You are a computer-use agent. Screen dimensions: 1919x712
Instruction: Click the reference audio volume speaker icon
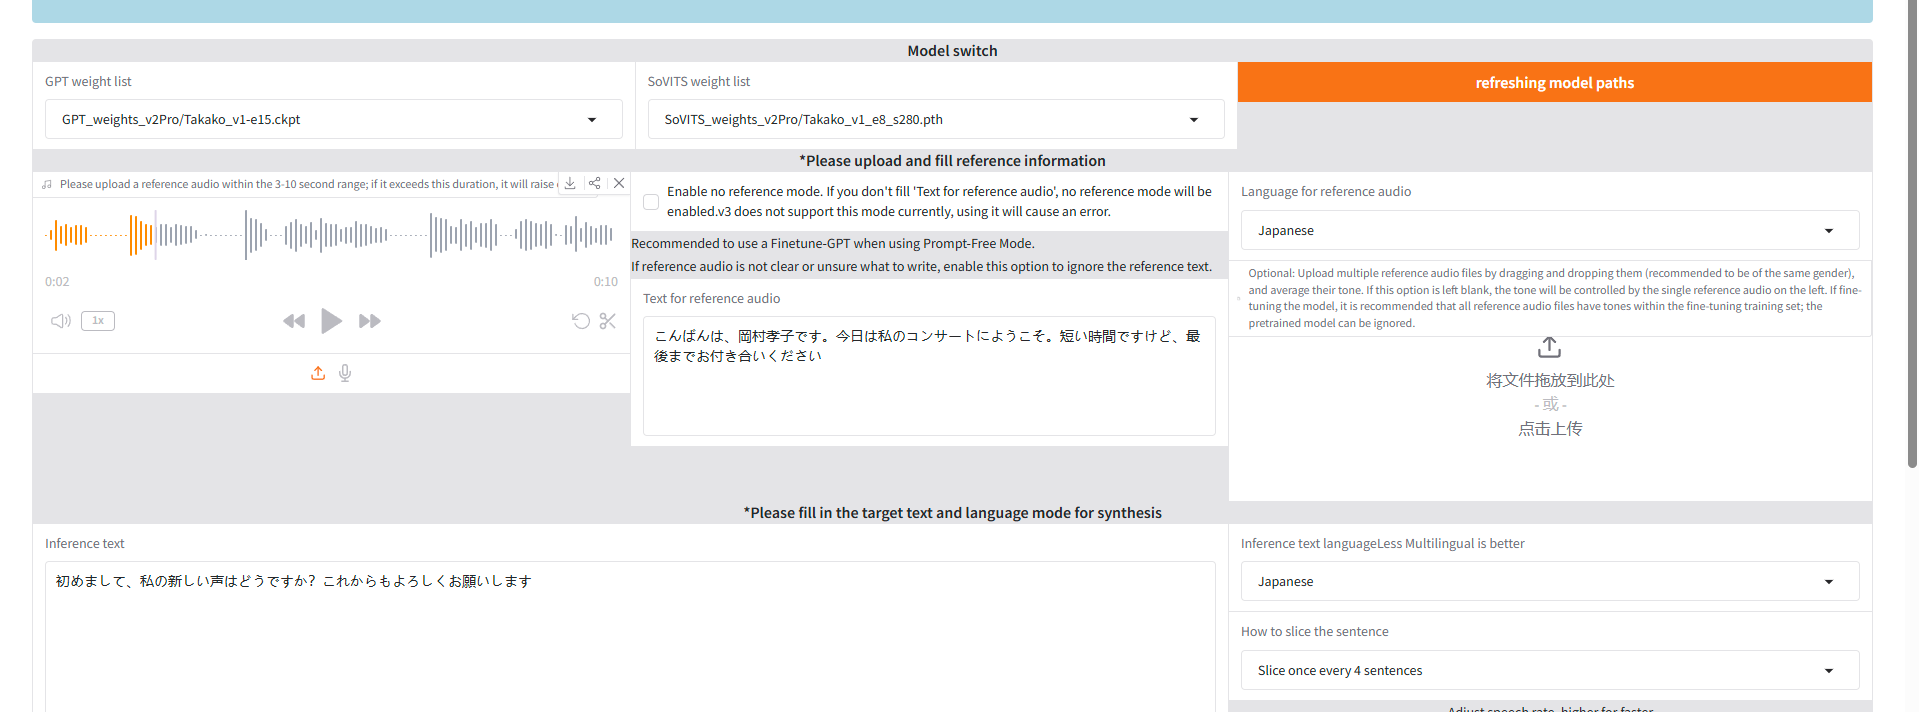[x=61, y=321]
